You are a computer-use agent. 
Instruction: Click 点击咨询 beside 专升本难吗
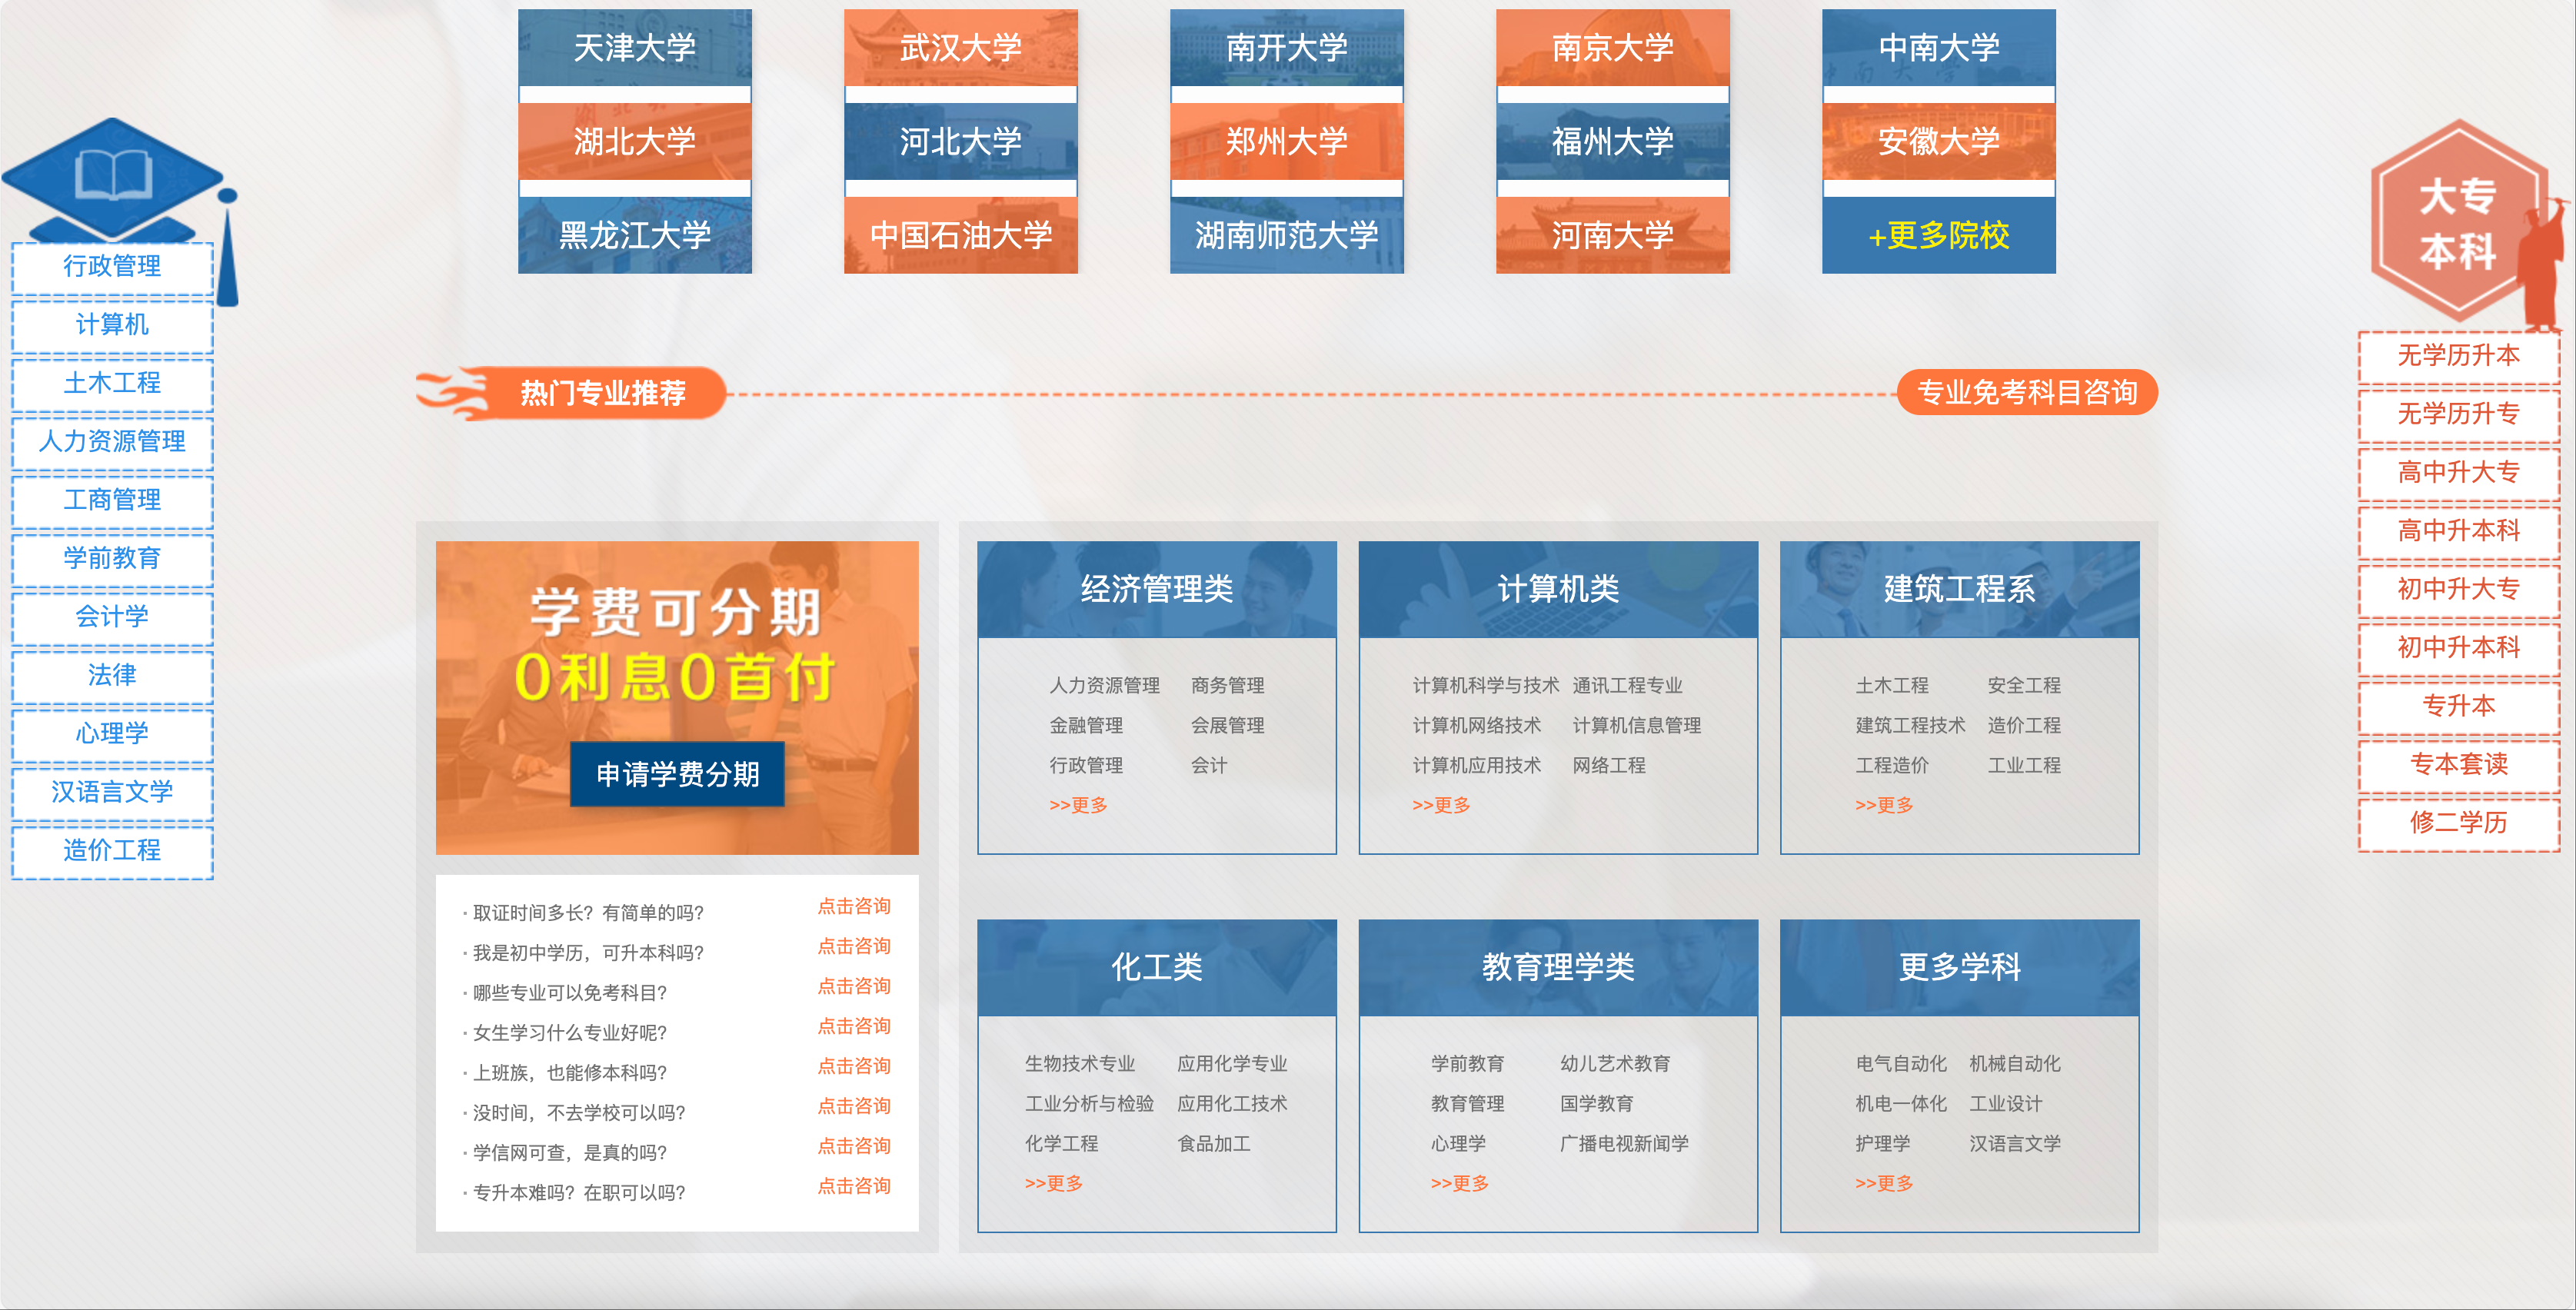click(854, 1186)
